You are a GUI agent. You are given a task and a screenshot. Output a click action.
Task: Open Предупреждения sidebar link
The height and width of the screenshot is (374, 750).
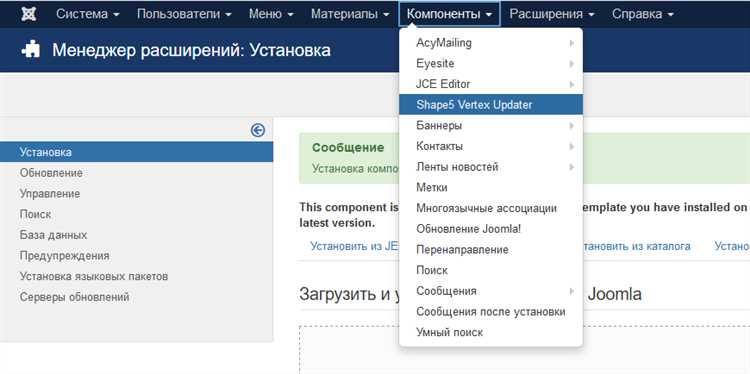pos(65,256)
